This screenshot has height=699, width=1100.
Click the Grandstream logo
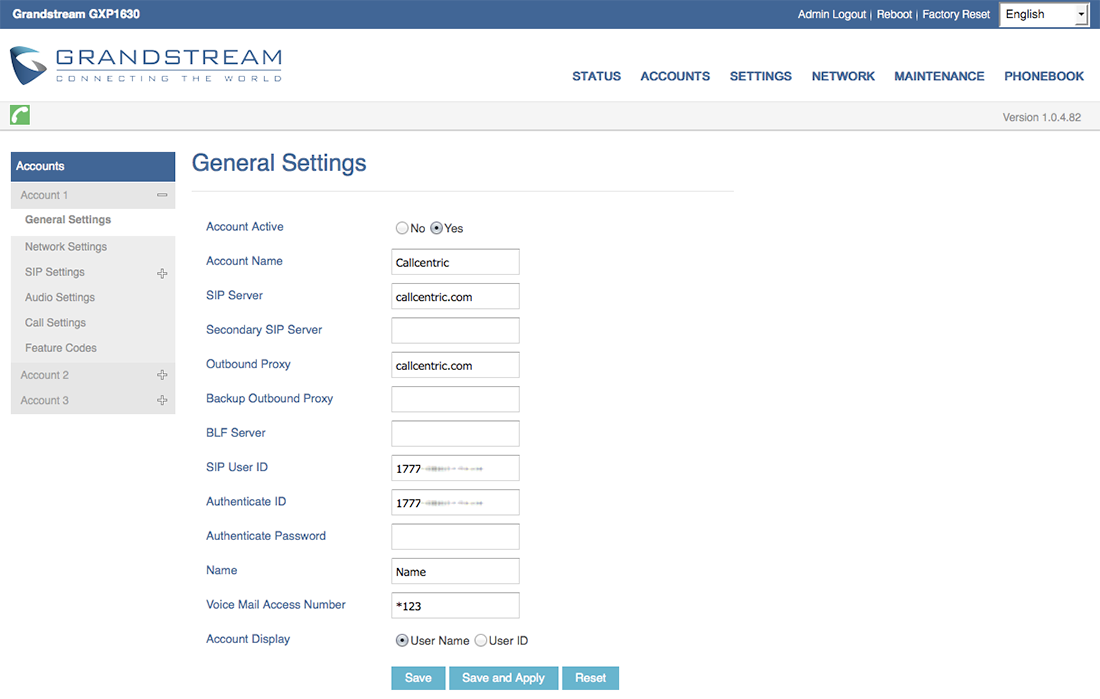(x=146, y=65)
